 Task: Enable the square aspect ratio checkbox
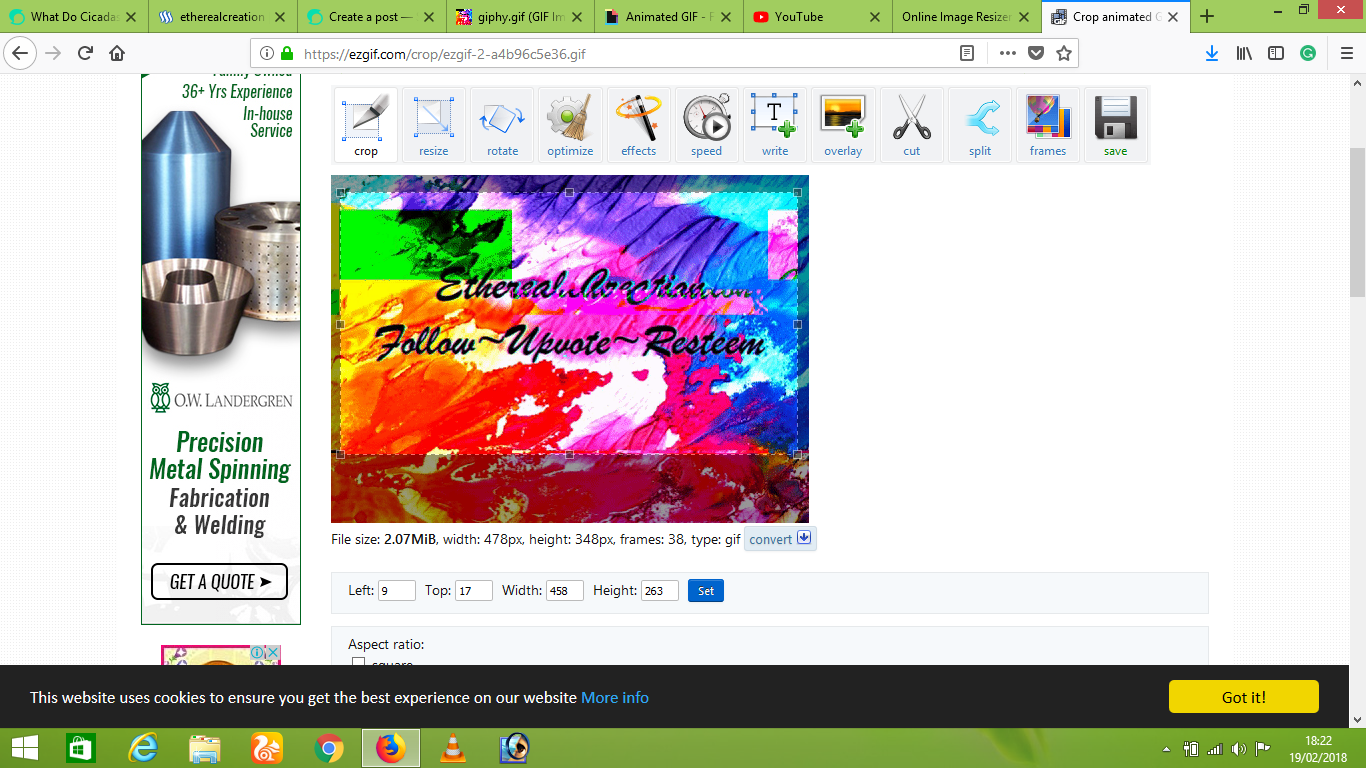(x=358, y=663)
